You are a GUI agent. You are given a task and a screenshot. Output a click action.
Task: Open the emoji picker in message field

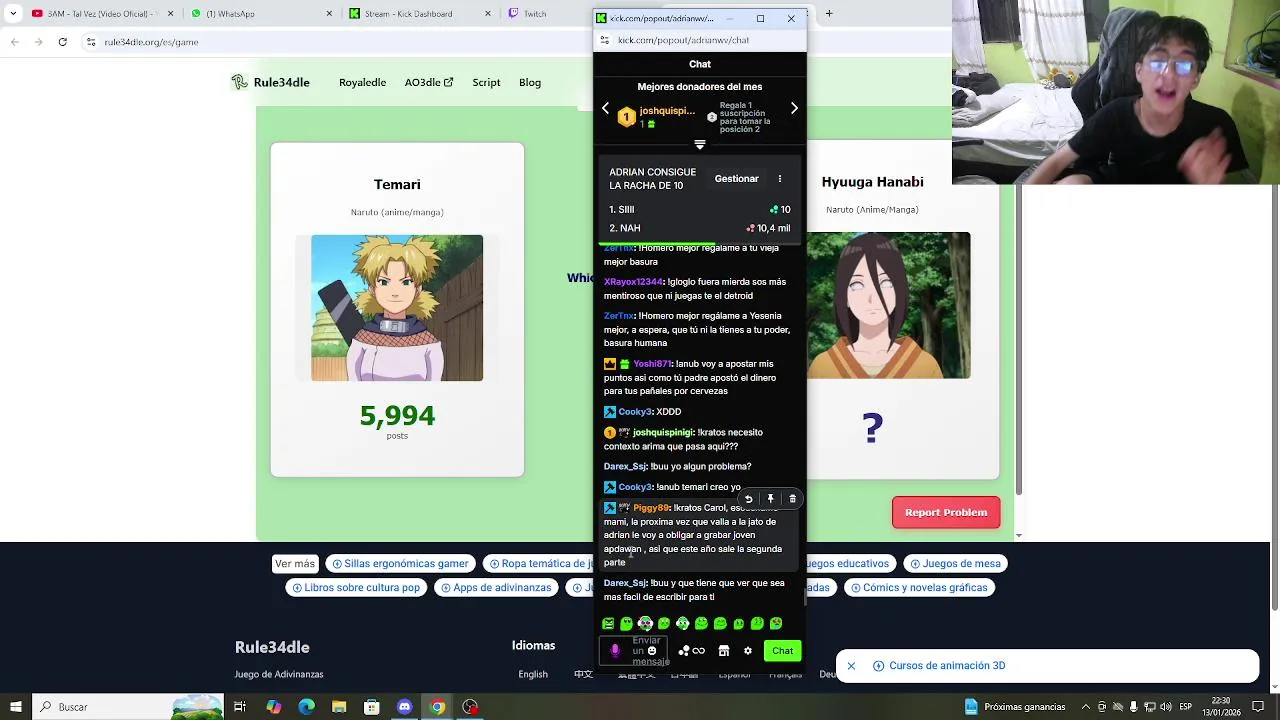(652, 651)
